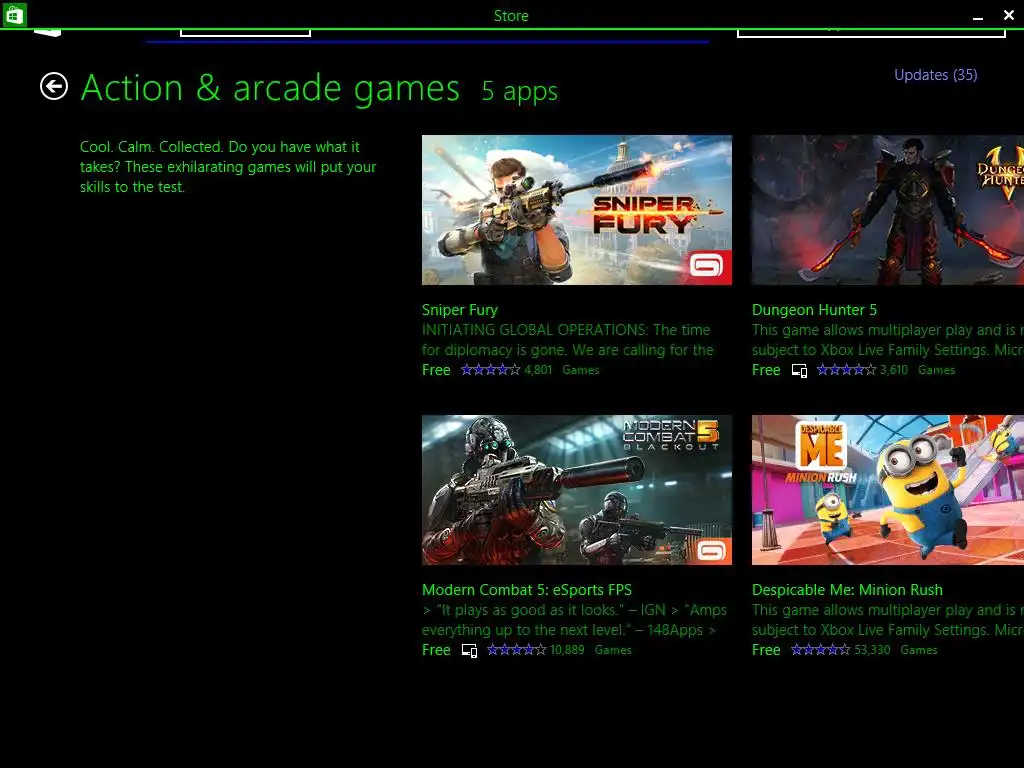This screenshot has width=1024, height=768.
Task: Click Dungeon Hunter 5 device compatibility icon
Action: [799, 371]
